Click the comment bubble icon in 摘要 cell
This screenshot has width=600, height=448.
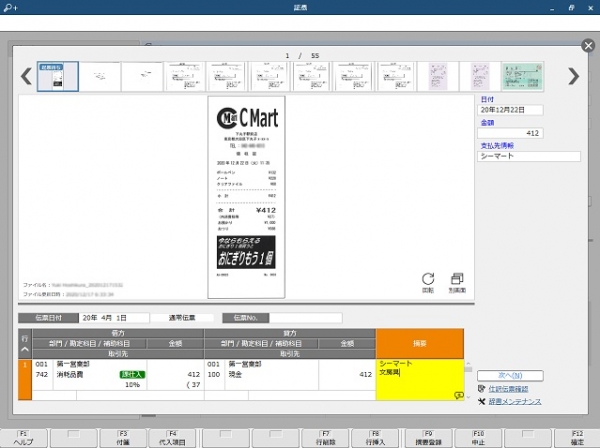(458, 395)
